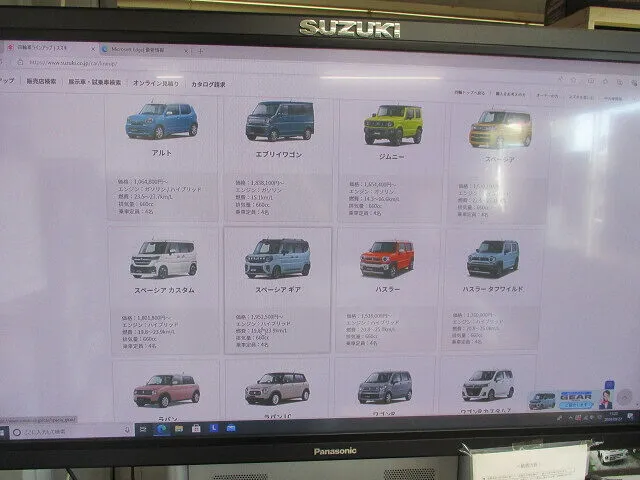Click the browser favorites star icon
The image size is (640, 480).
573,80
